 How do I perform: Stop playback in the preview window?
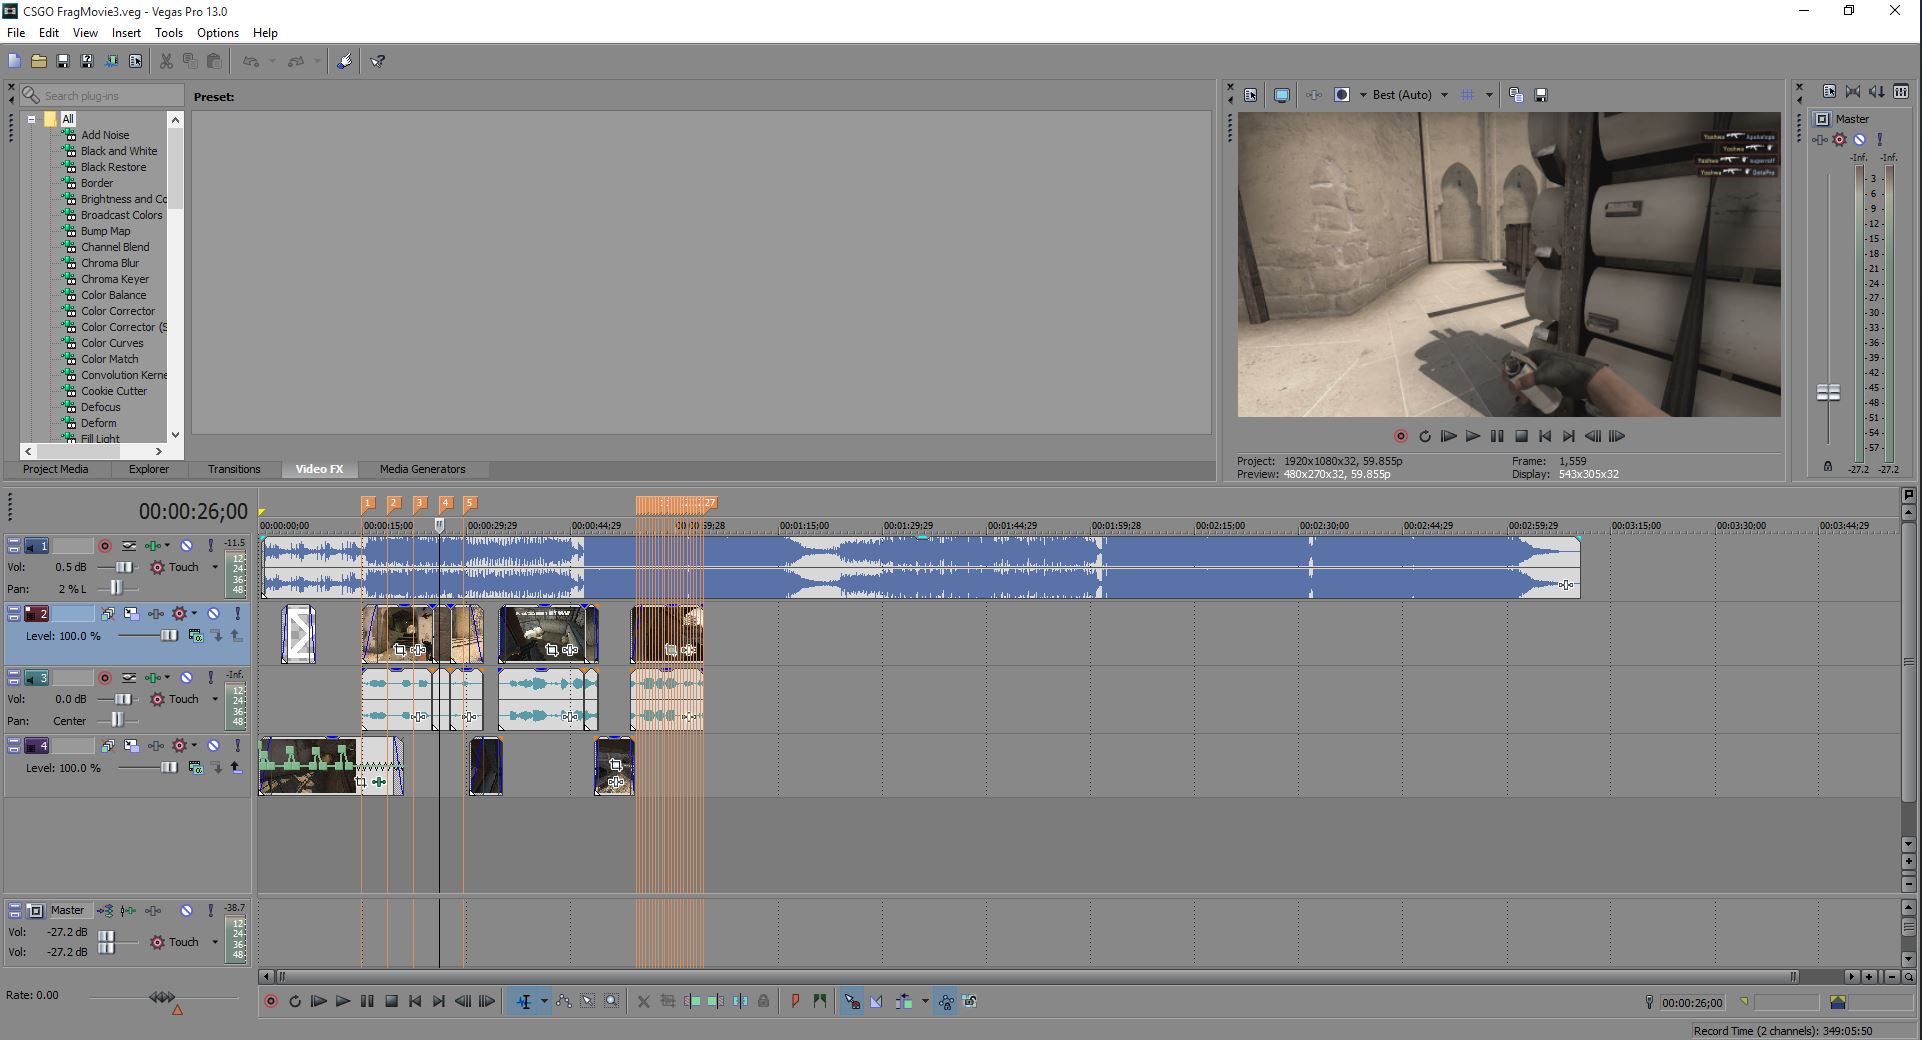click(x=1521, y=436)
